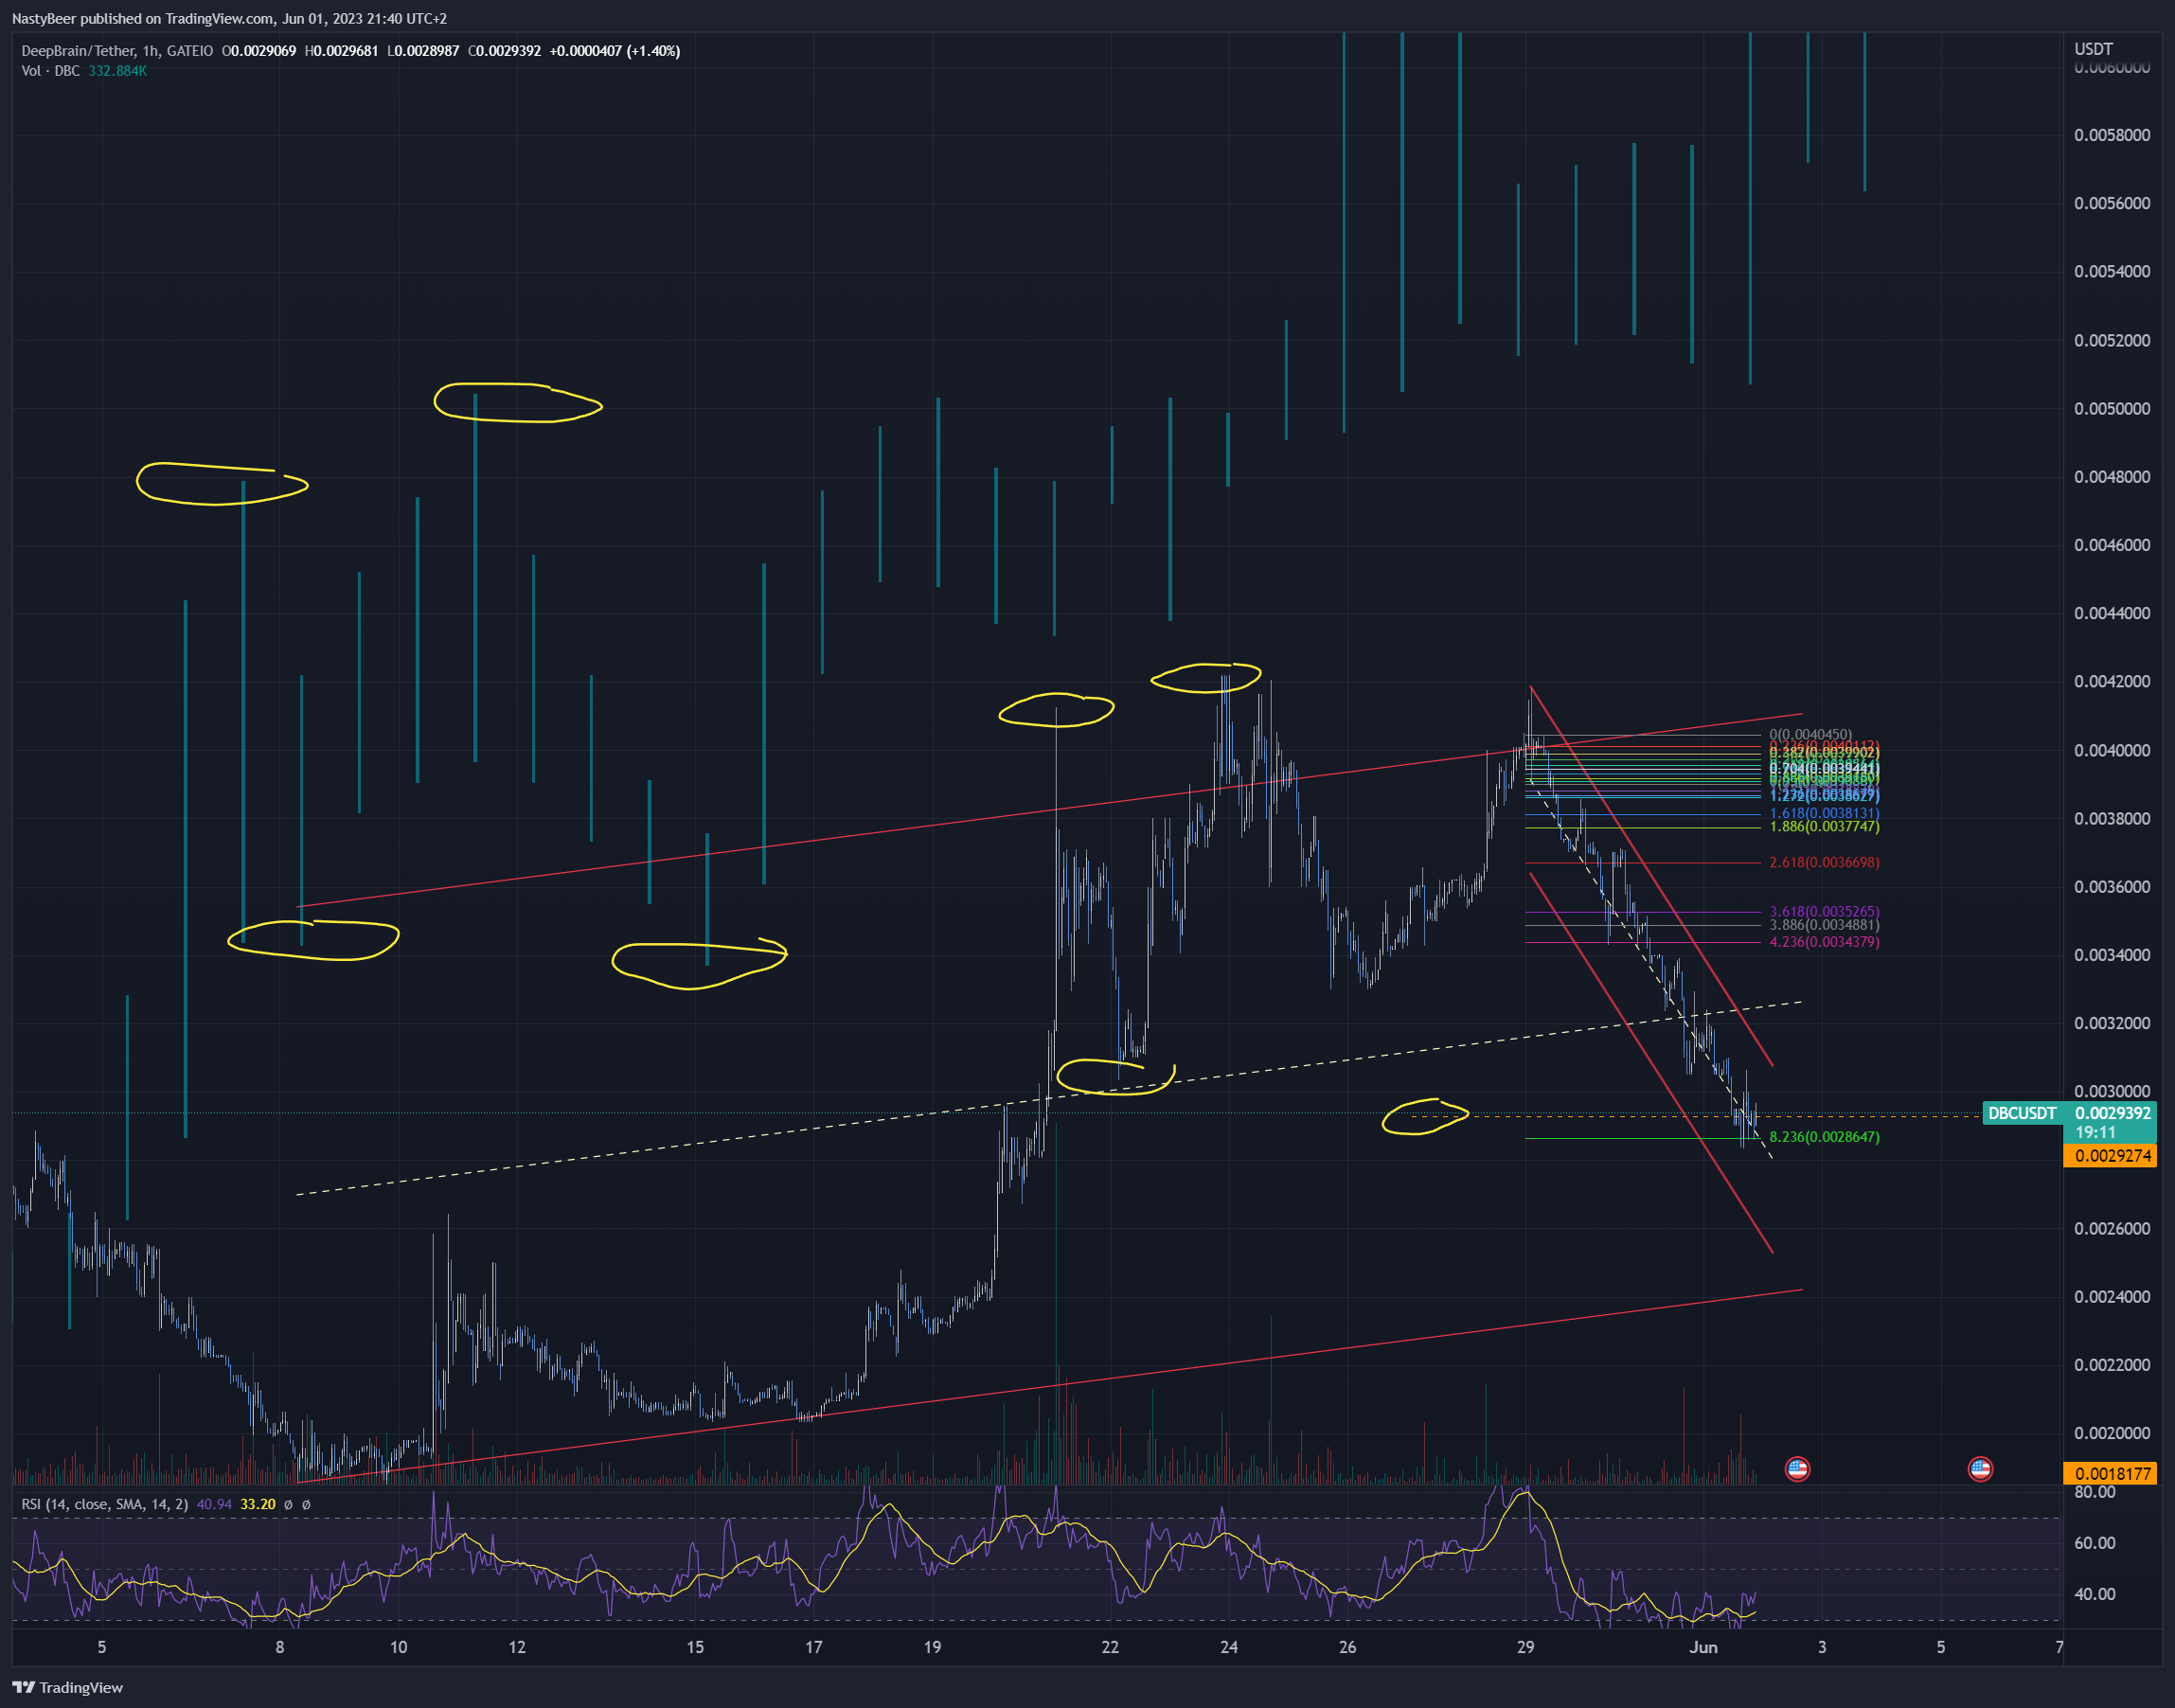Click the change value +0.0000407 (+1.40%)
The width and height of the screenshot is (2175, 1708).
tap(615, 51)
